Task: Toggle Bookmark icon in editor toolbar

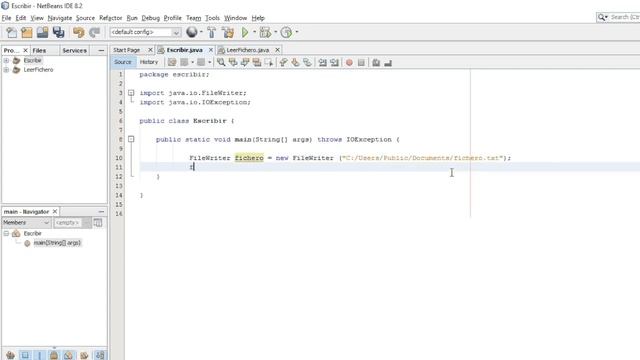Action: [307, 62]
